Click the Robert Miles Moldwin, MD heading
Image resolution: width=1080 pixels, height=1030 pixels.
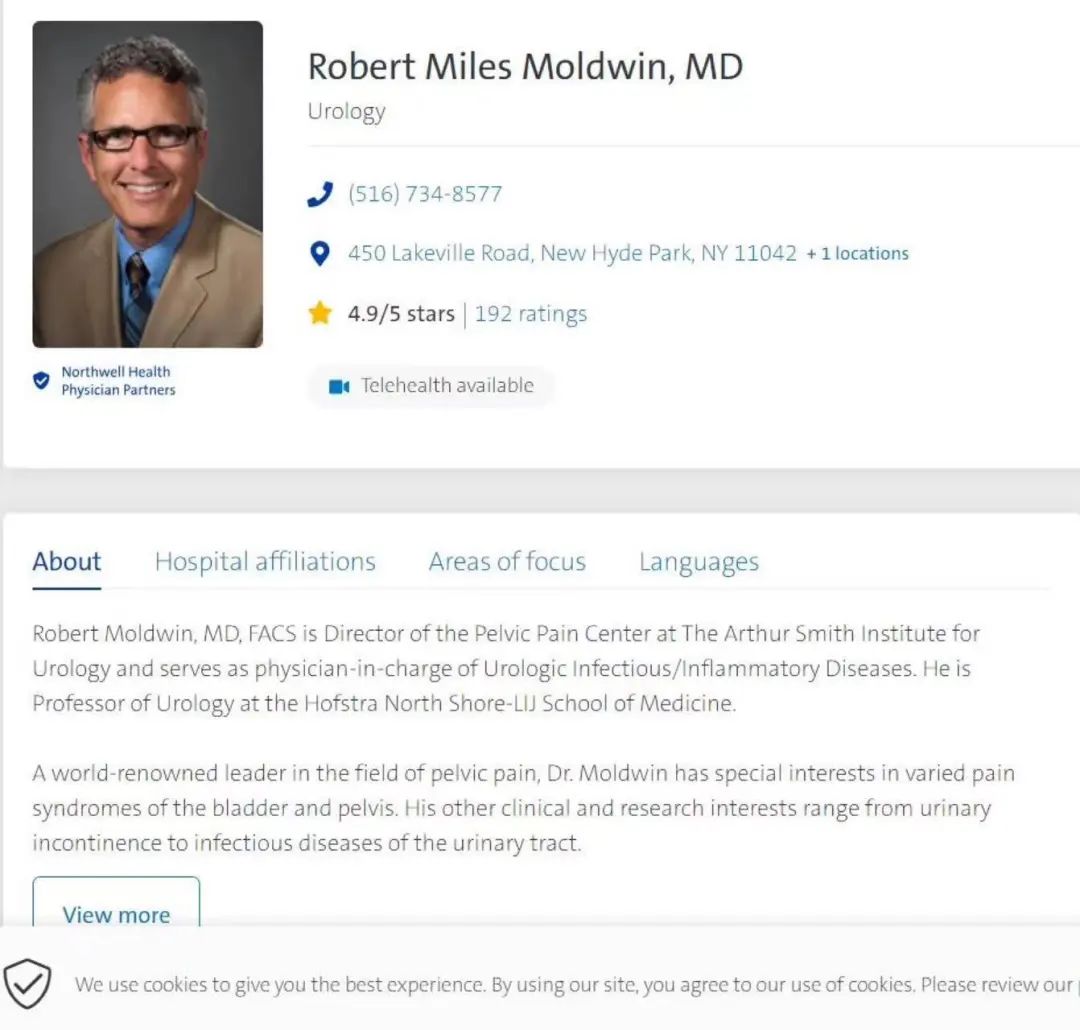(x=525, y=67)
